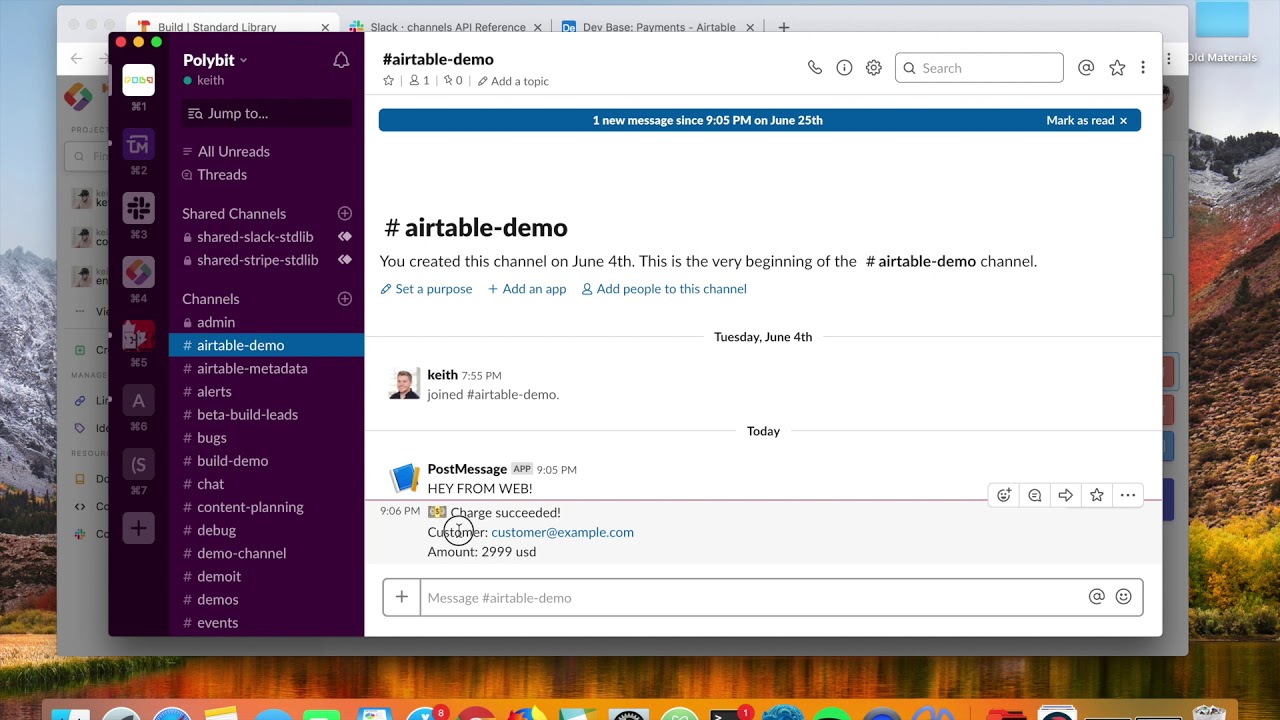This screenshot has height=720, width=1280.
Task: Click the browser back arrow button
Action: tap(76, 59)
